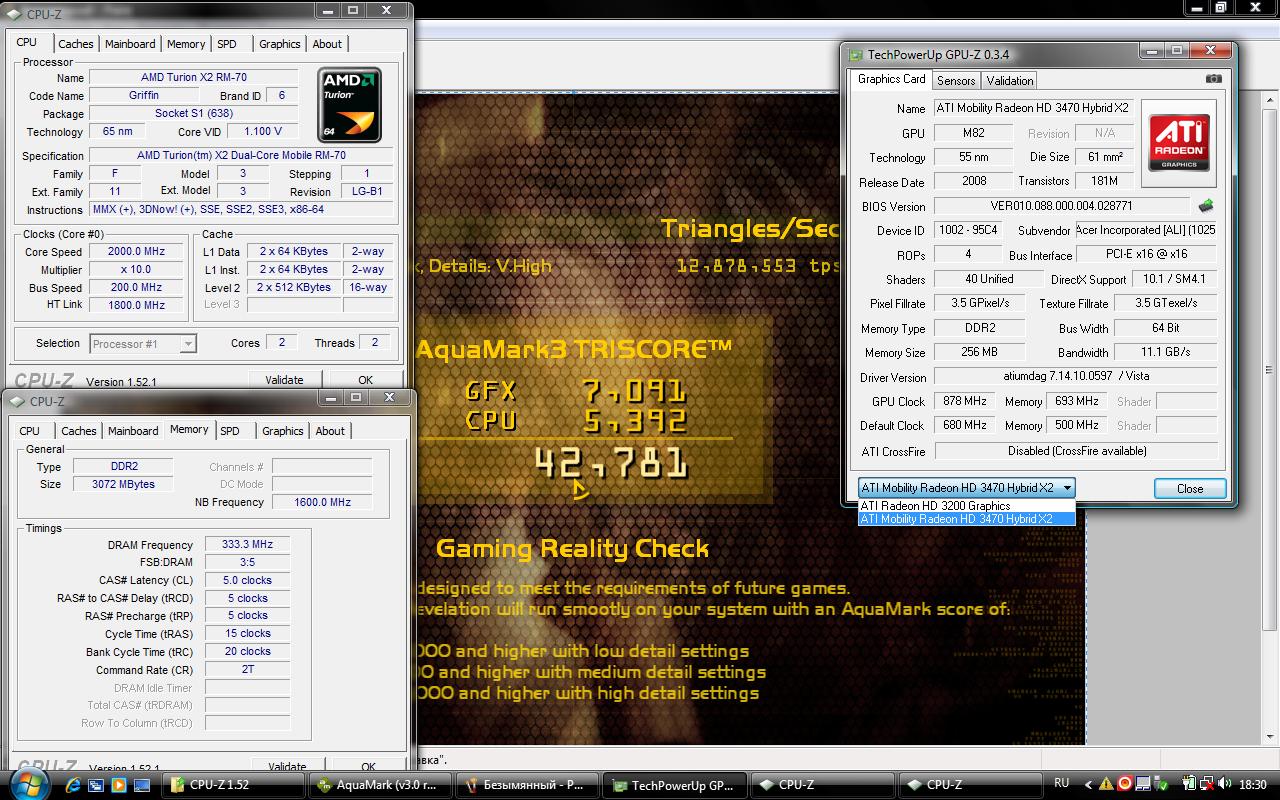1280x800 pixels.
Task: Click the Specification field AMD Turion X2 RM-70
Action: coord(241,156)
